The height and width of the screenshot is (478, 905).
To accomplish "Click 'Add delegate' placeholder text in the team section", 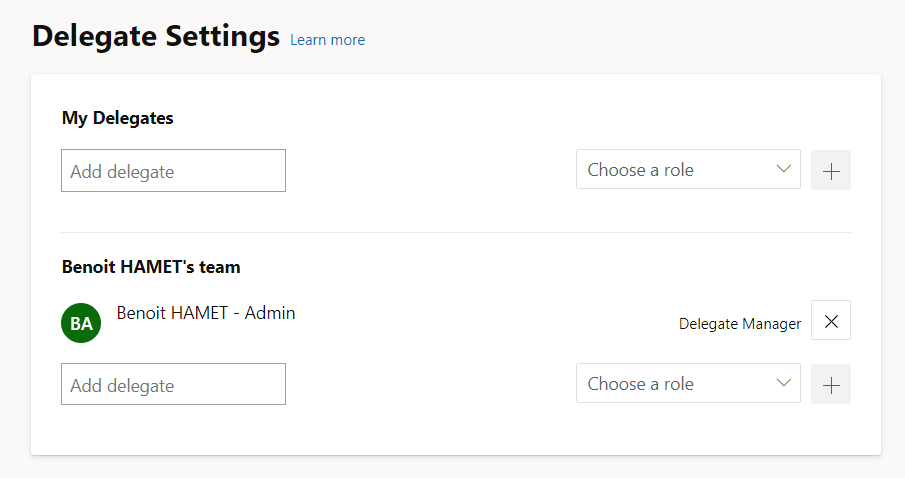I will tap(122, 386).
